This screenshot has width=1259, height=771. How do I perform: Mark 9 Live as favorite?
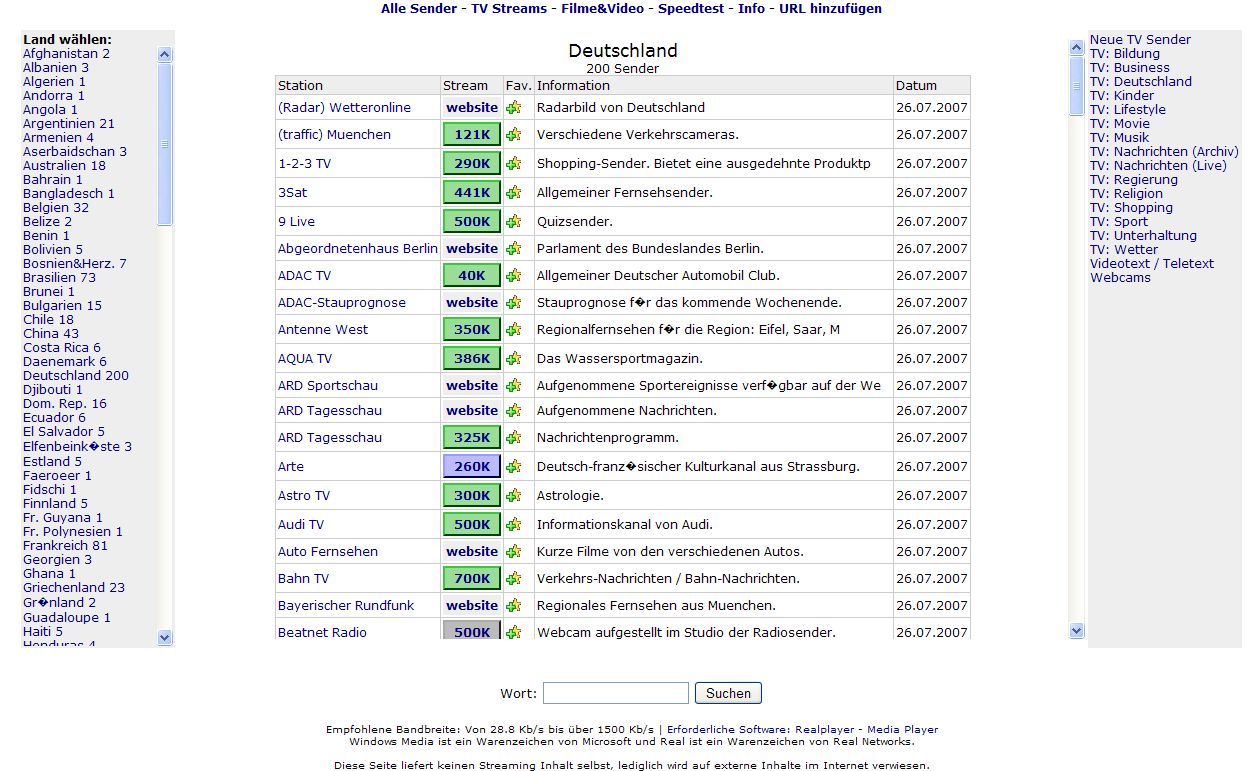click(x=514, y=222)
